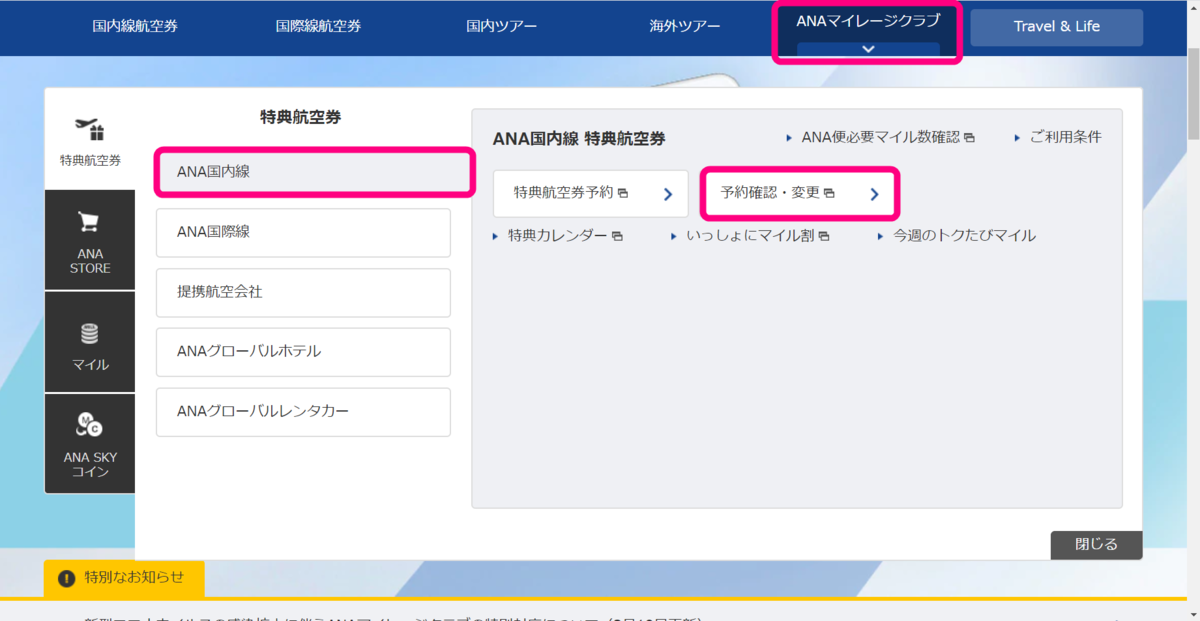
Task: Choose ANAグローバルホテル in the list
Action: point(303,352)
